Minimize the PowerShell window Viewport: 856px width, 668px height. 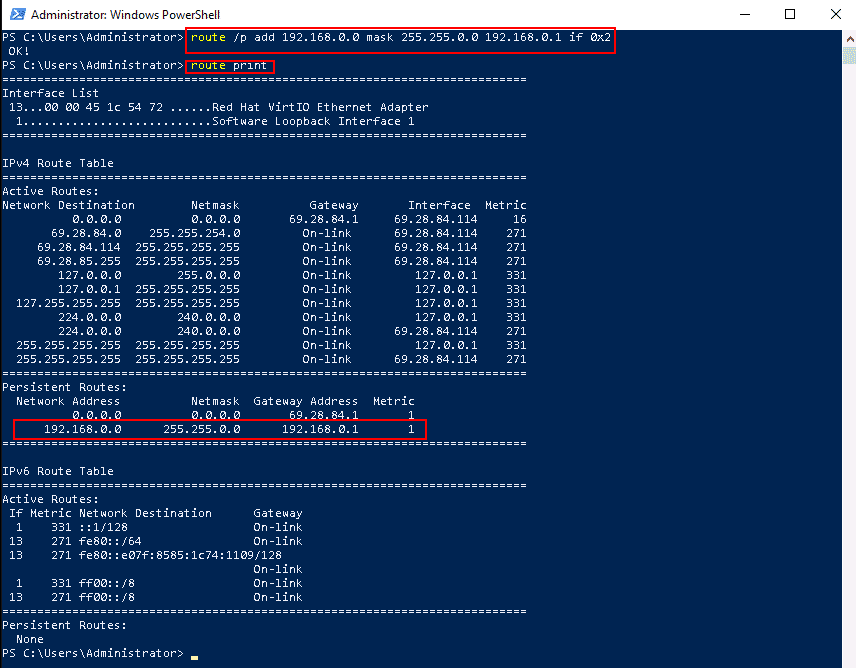[745, 14]
